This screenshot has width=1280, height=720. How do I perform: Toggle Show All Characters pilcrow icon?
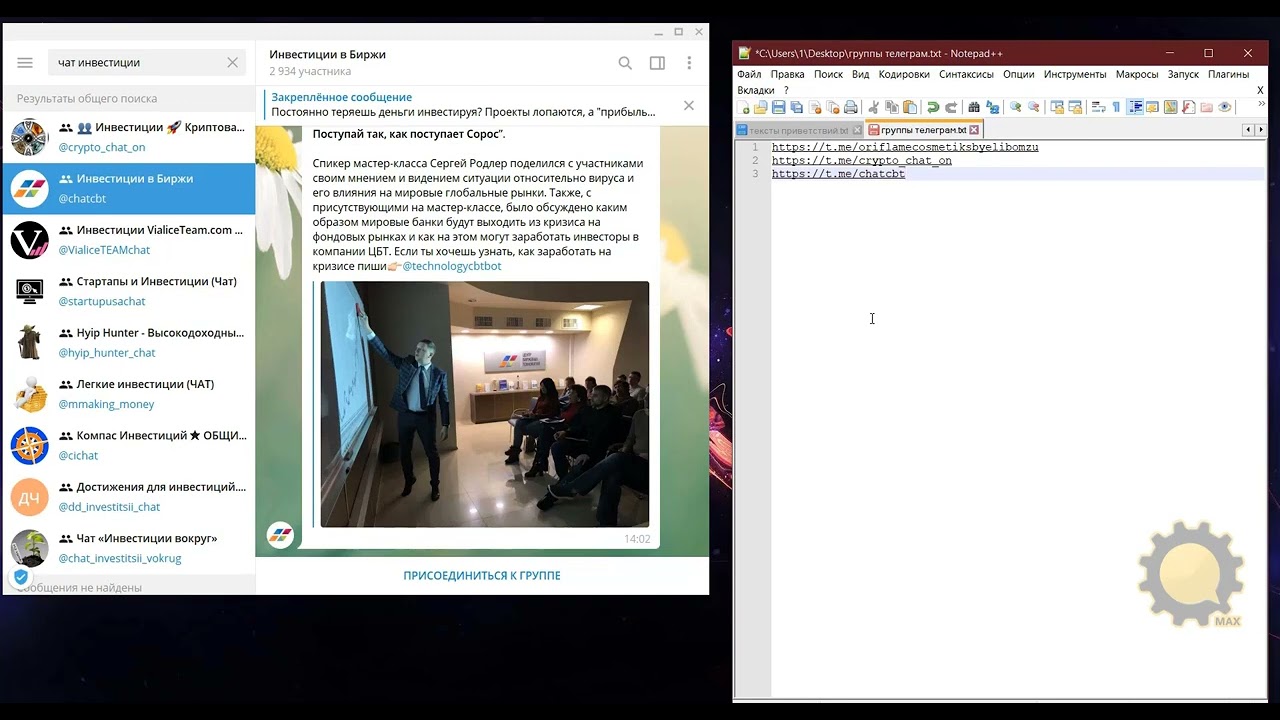(1116, 107)
